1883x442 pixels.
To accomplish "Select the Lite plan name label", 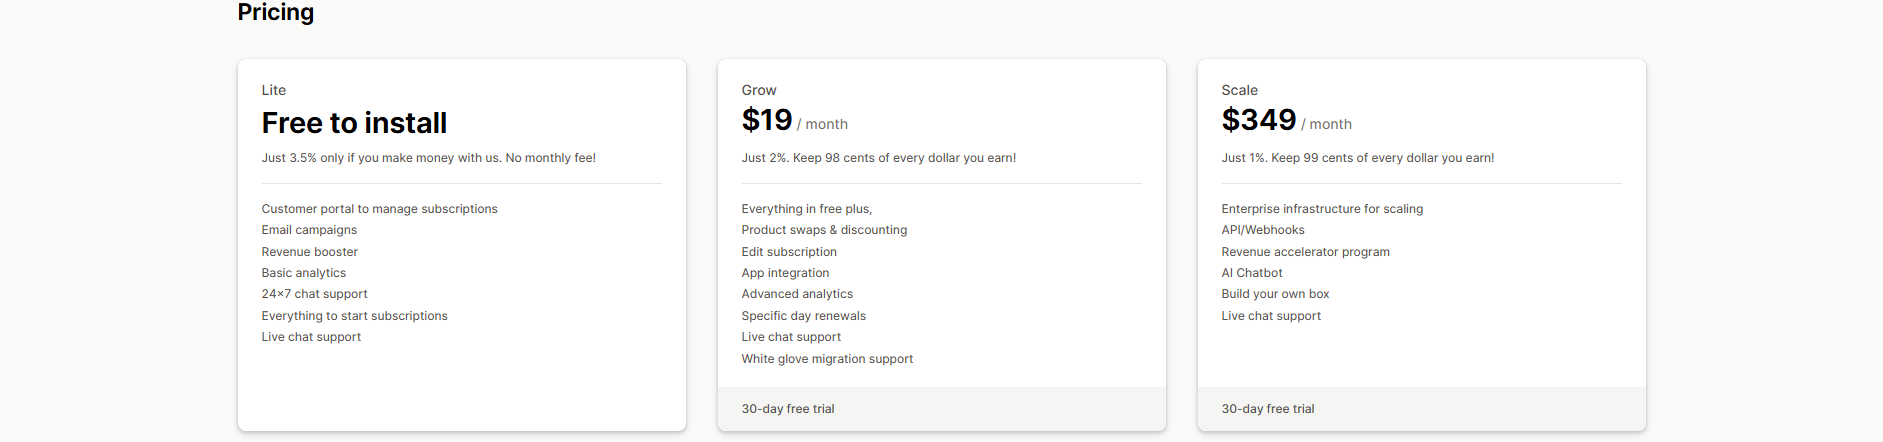I will pyautogui.click(x=274, y=90).
